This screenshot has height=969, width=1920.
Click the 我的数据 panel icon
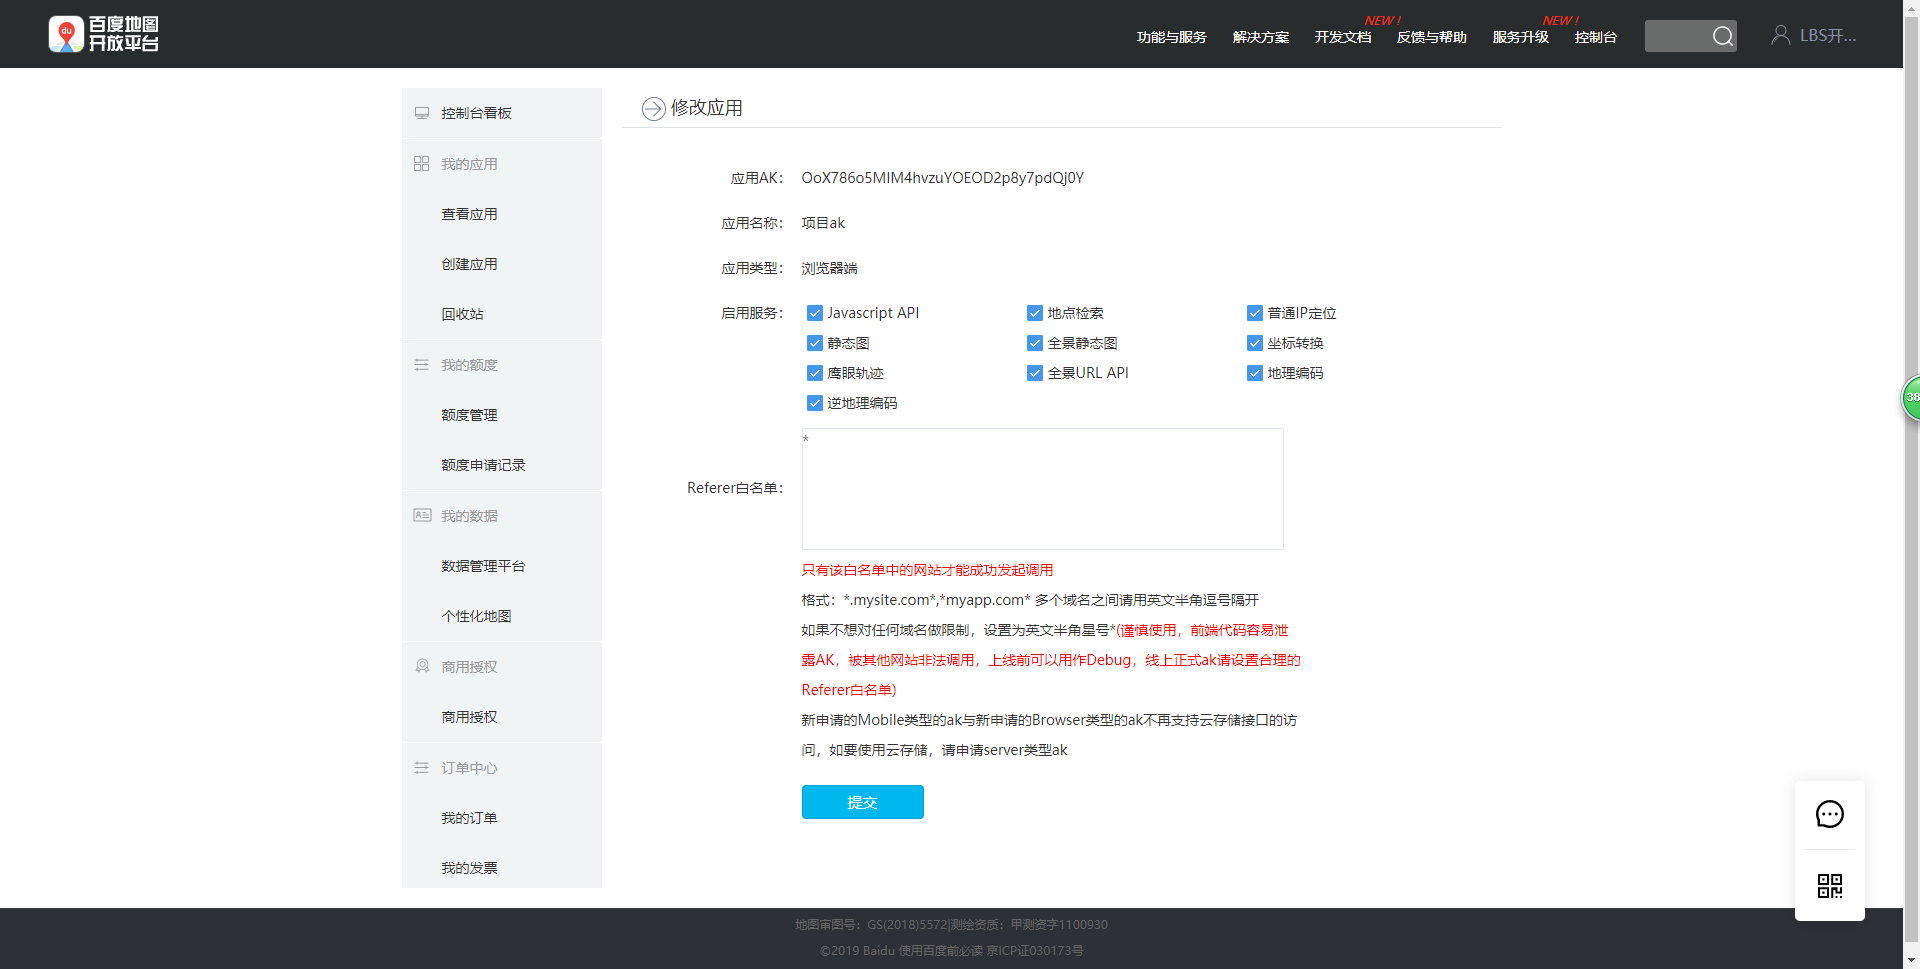(x=421, y=515)
